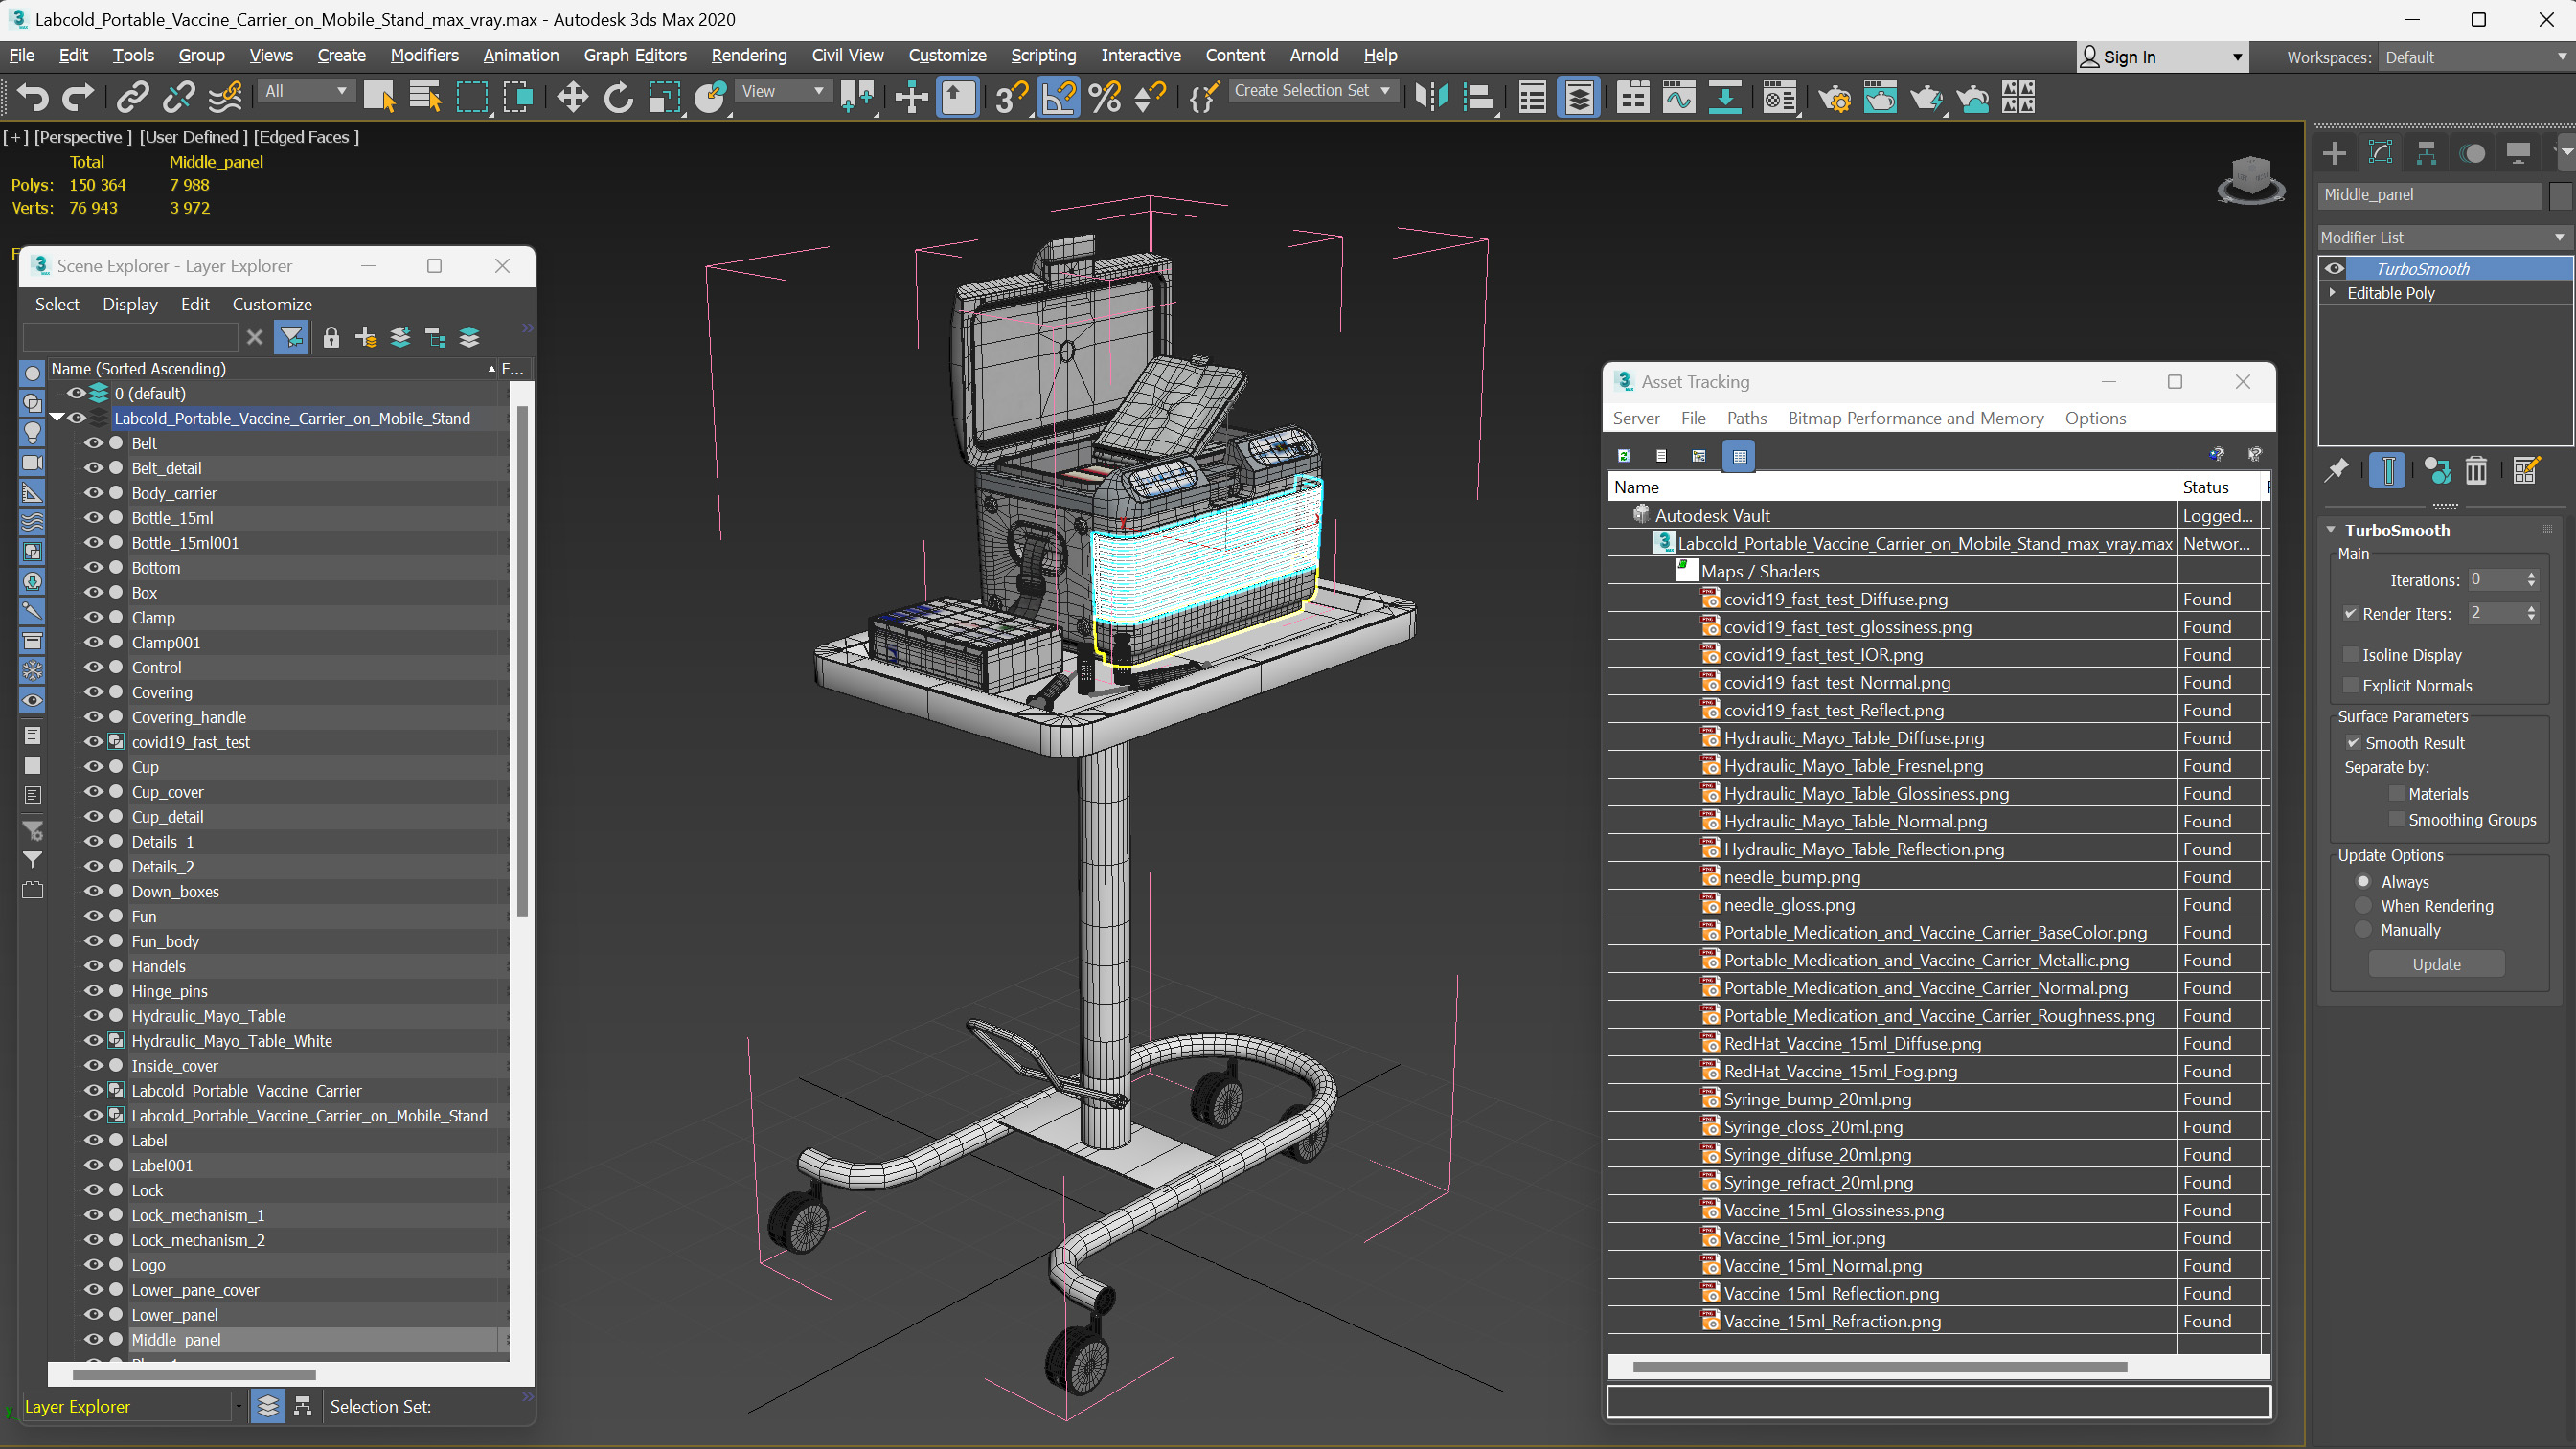Open the Scripting menu
Screen dimensions: 2576x1449
pos(1043,55)
